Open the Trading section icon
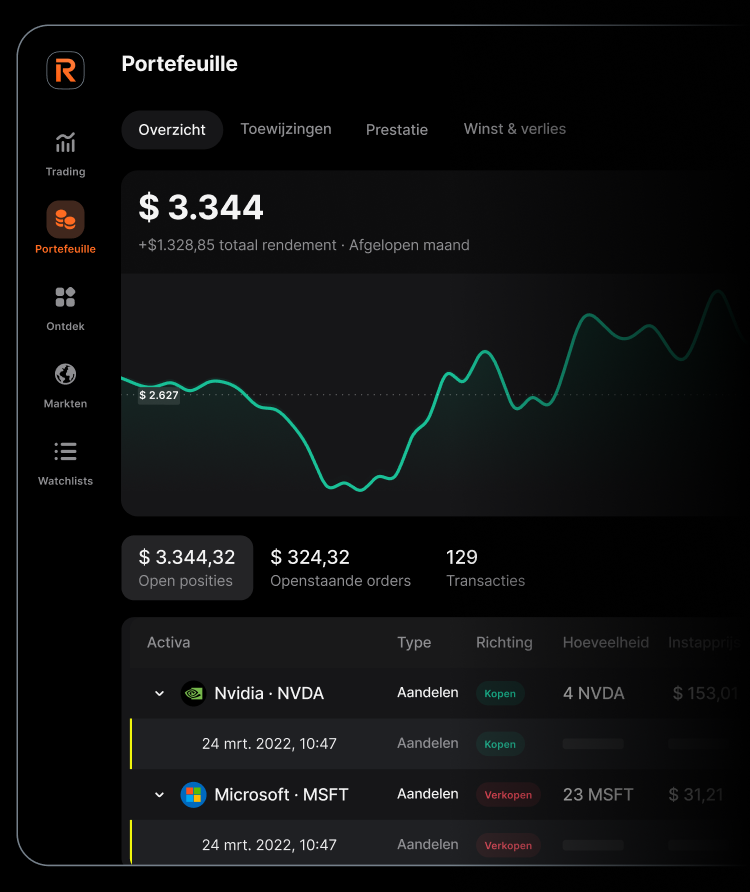750x892 pixels. click(65, 143)
